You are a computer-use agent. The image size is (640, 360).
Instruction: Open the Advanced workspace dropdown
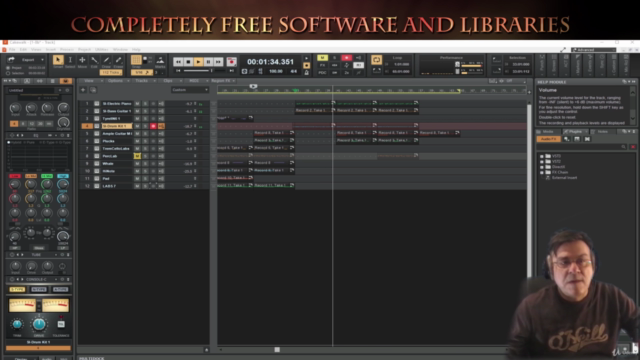[x=593, y=50]
